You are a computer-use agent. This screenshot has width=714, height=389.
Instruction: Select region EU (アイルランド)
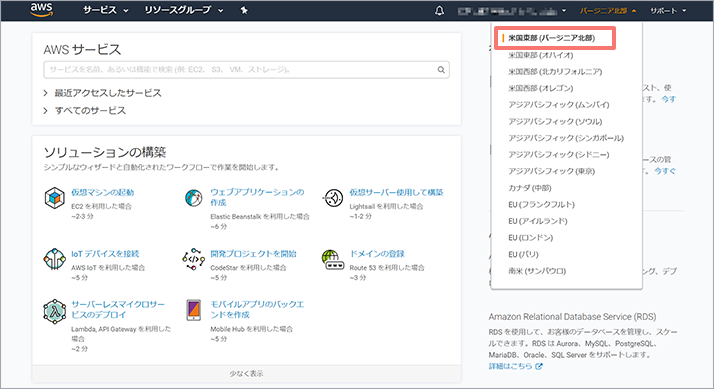[538, 221]
